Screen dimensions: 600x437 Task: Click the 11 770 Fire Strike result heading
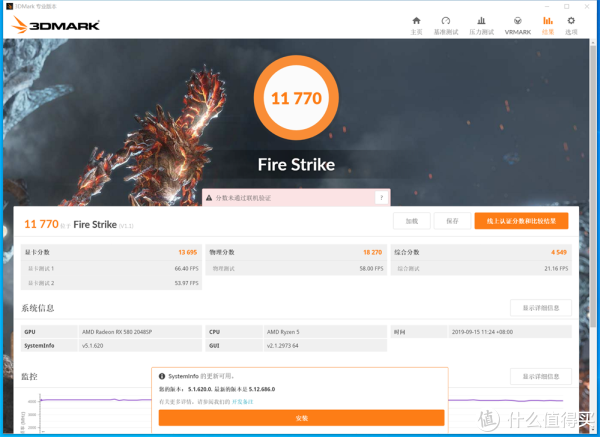tap(78, 224)
